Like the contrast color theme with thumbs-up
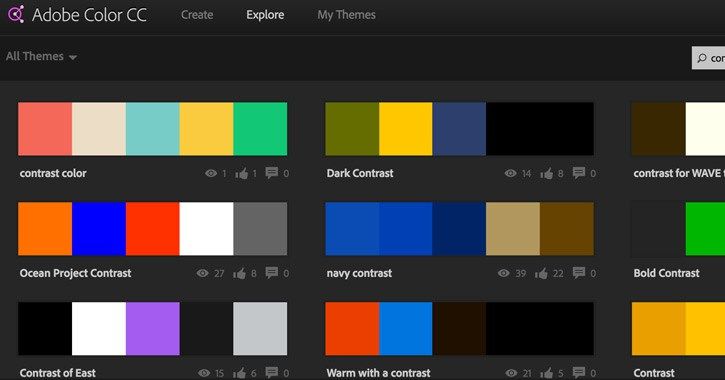The width and height of the screenshot is (725, 380). [x=241, y=173]
